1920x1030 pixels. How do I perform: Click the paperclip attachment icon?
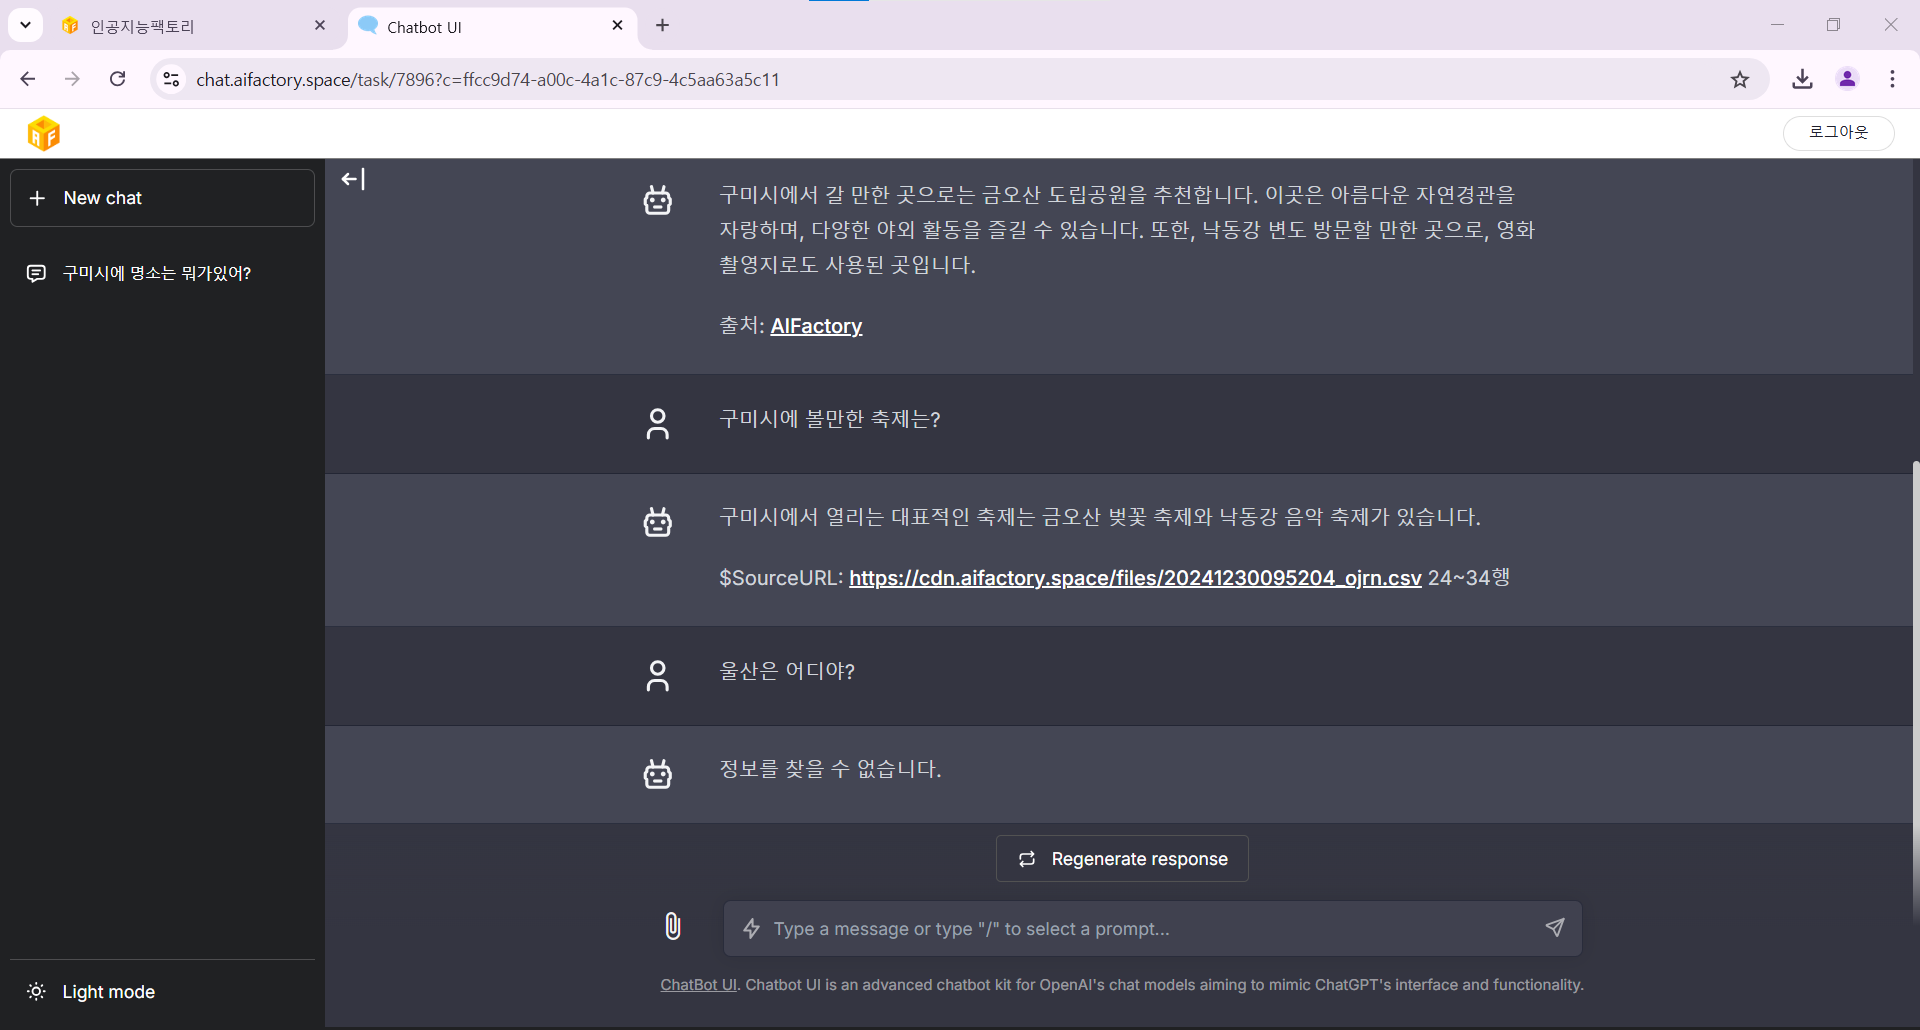(673, 927)
